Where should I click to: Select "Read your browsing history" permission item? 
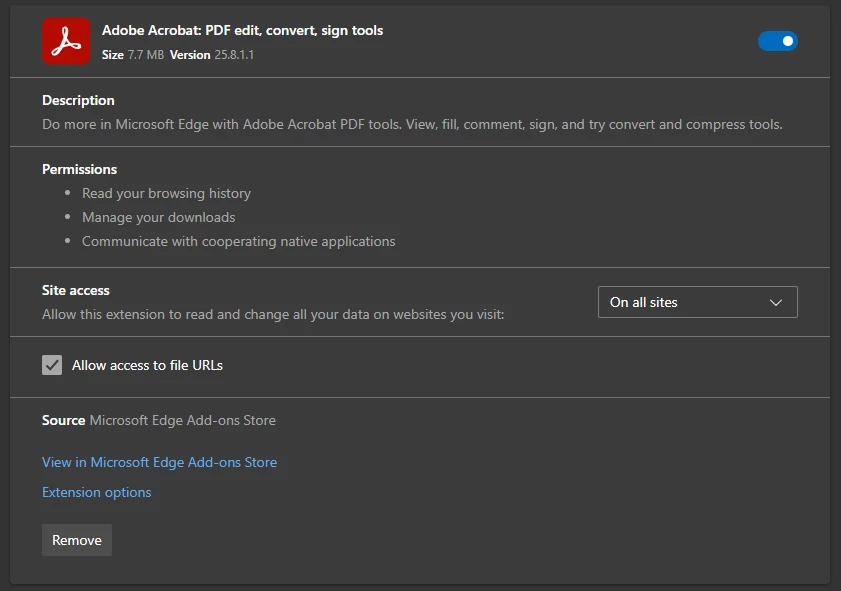[166, 193]
